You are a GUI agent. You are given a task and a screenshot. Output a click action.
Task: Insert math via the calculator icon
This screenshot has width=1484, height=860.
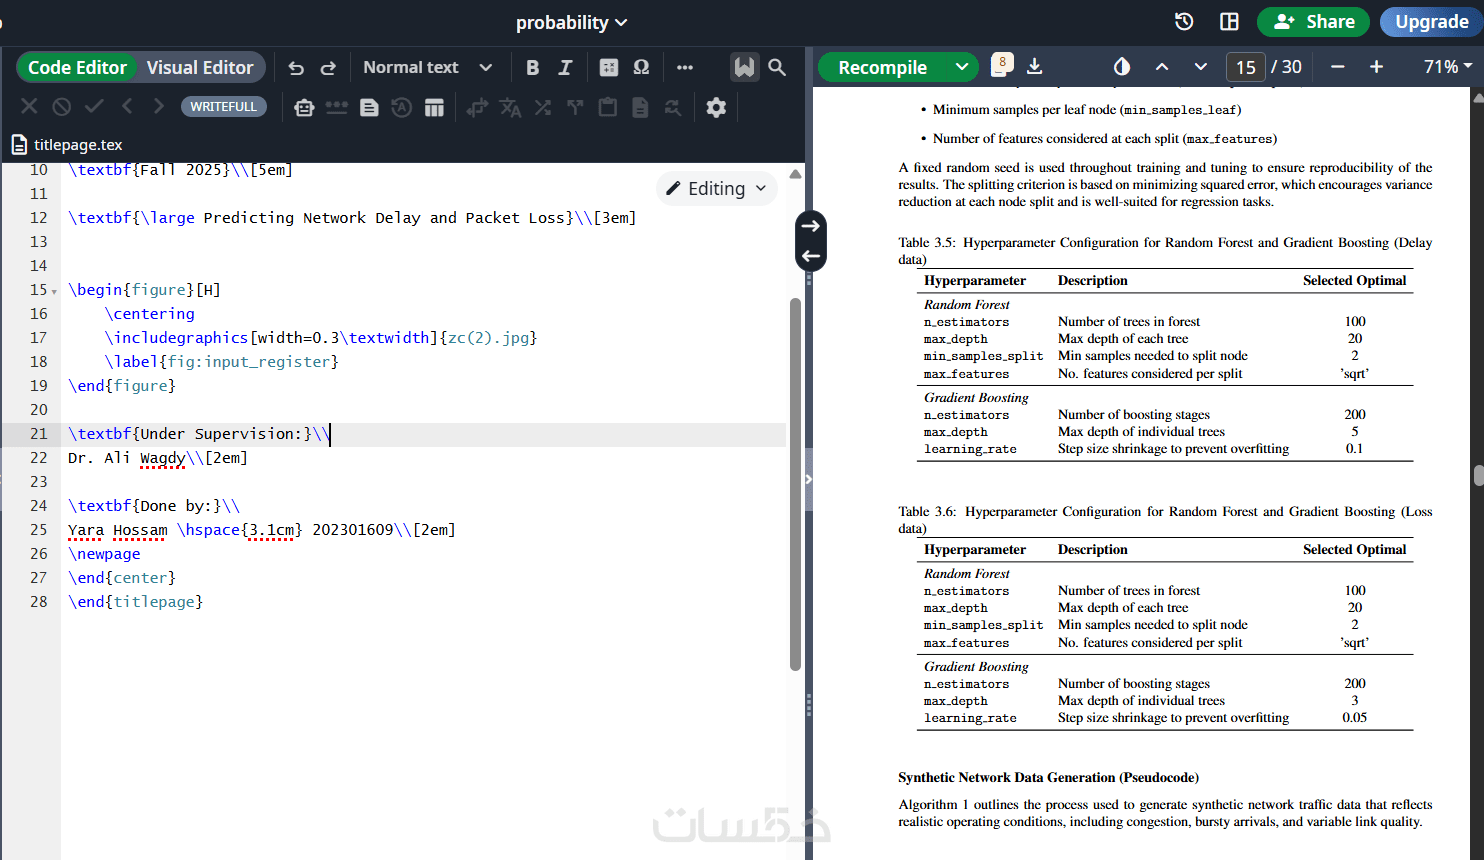[608, 68]
